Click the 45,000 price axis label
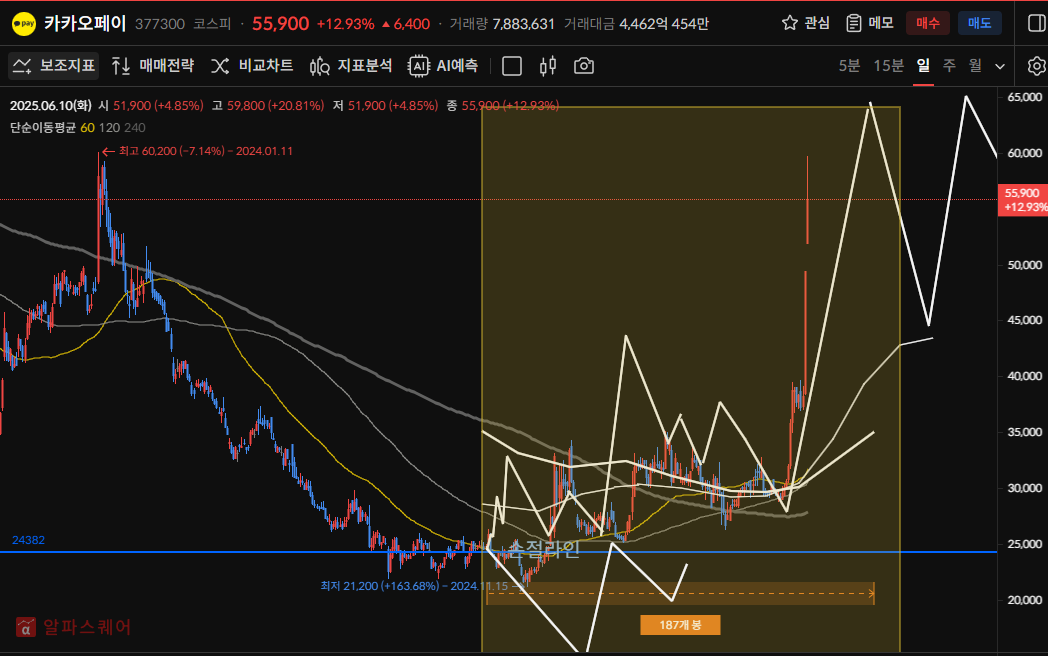1048x656 pixels. pyautogui.click(x=1024, y=320)
